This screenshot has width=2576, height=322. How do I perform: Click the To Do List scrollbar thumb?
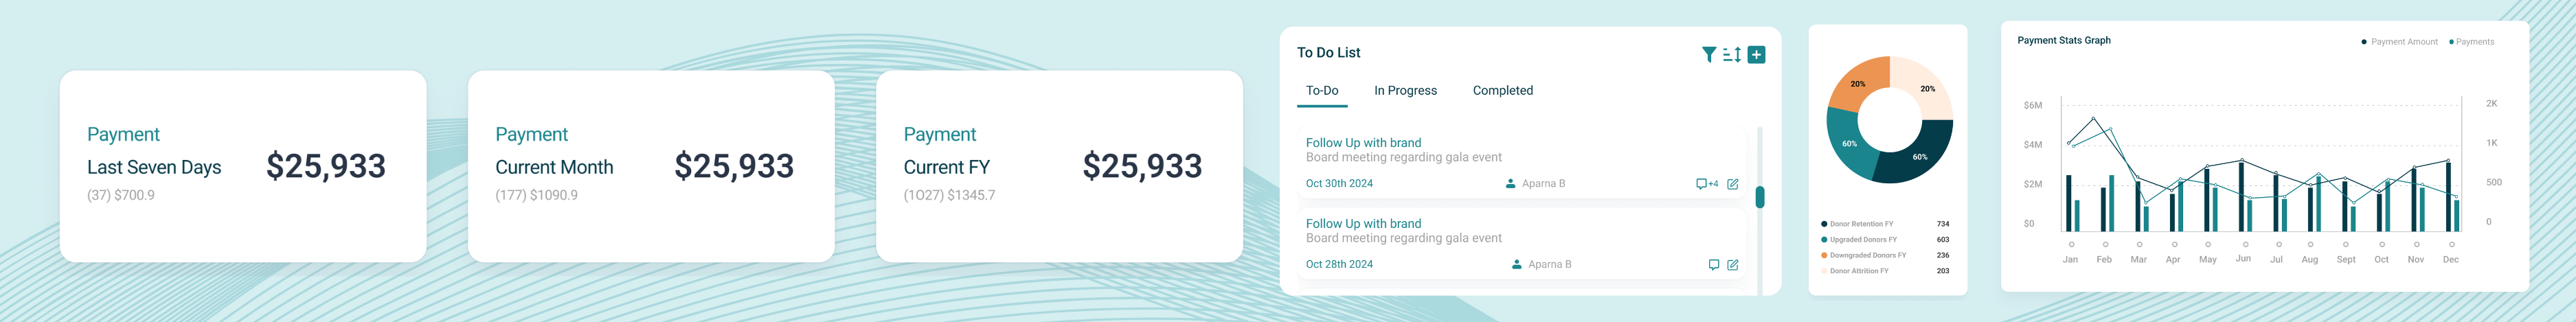tap(1760, 197)
